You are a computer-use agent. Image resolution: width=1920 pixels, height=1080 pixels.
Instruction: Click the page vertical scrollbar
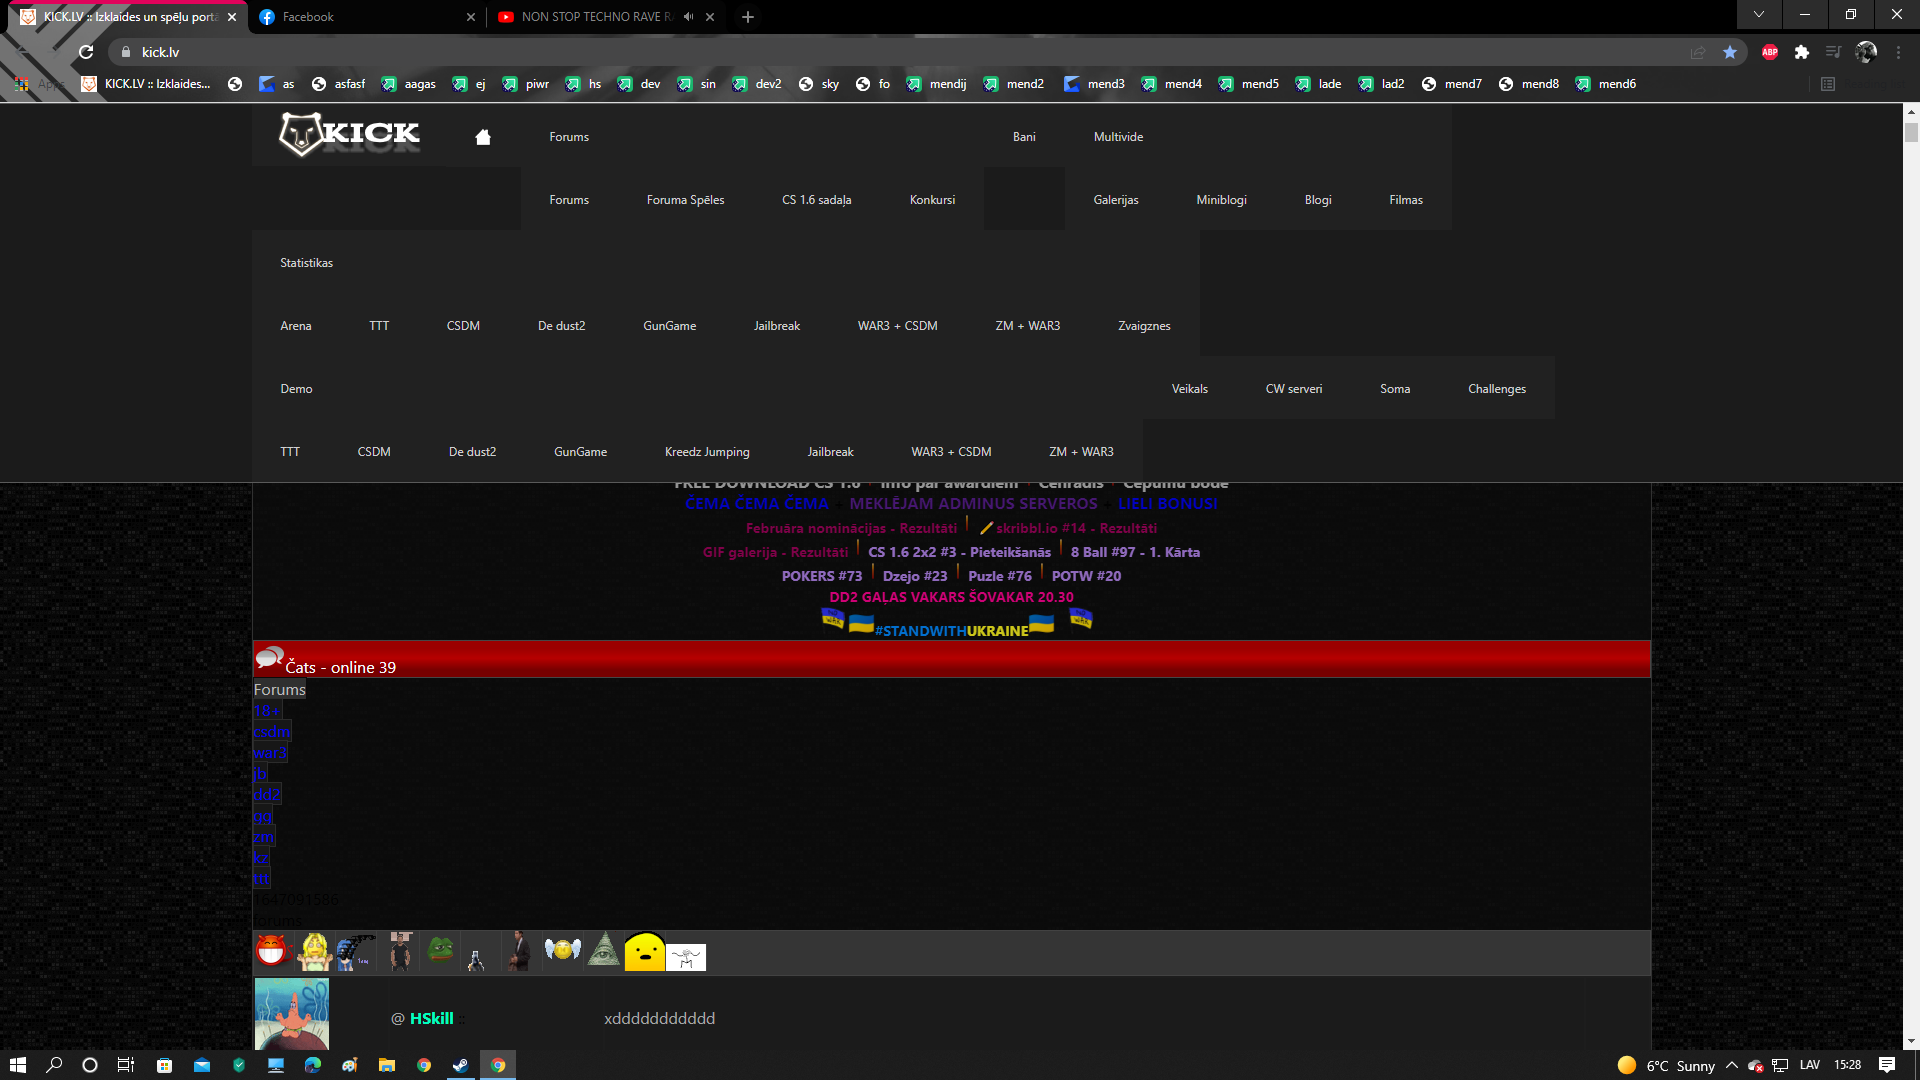(x=1911, y=576)
